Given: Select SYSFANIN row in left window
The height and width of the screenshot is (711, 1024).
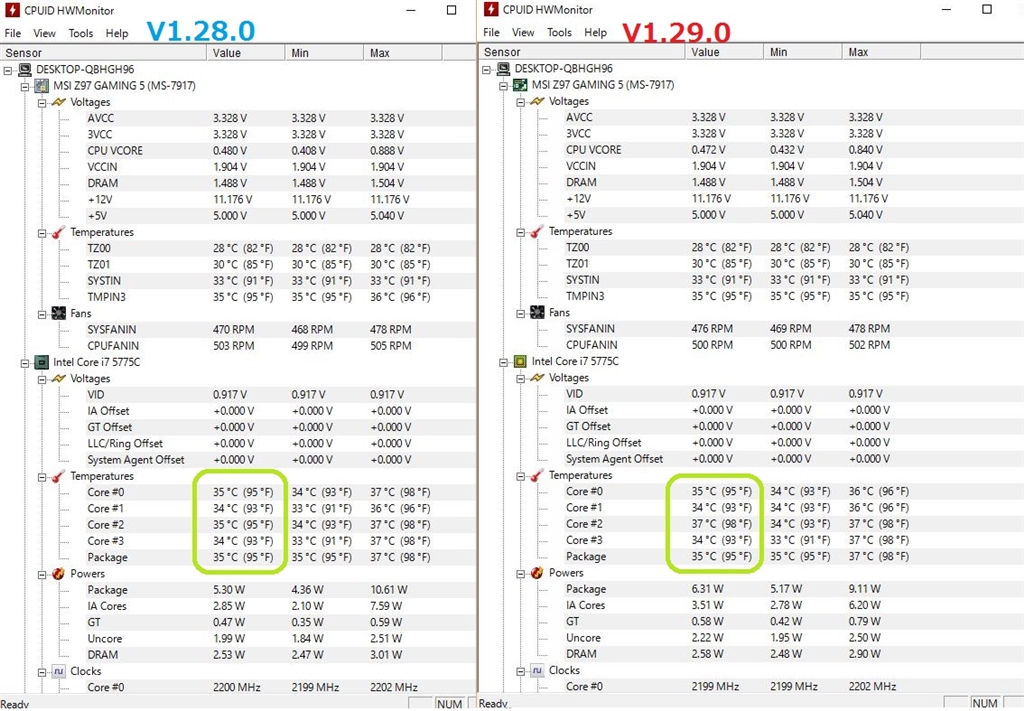Looking at the screenshot, I should pyautogui.click(x=281, y=330).
